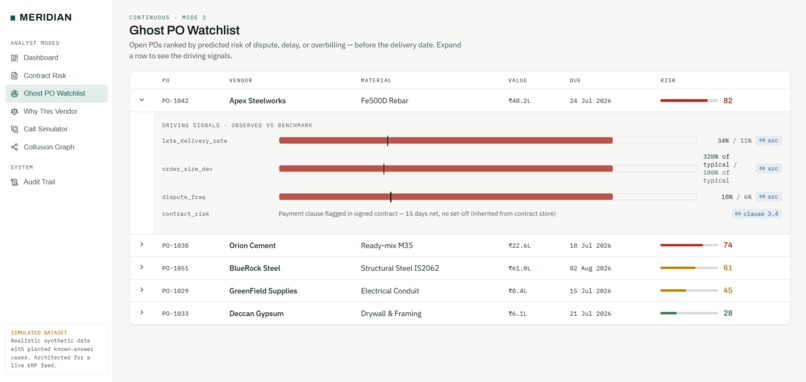Click the RISK column header

(x=668, y=81)
